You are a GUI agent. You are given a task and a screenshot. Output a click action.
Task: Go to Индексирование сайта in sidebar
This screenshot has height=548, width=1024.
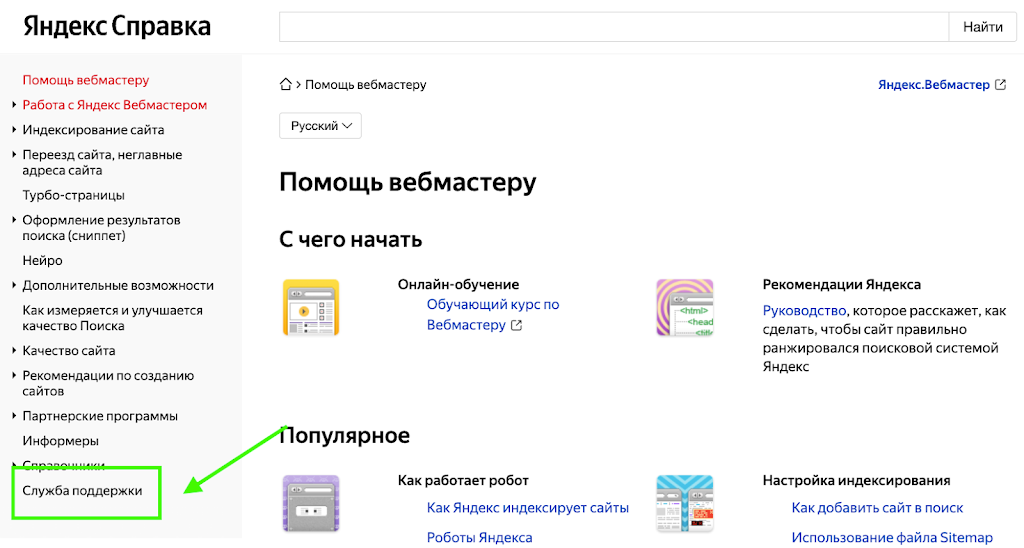93,129
